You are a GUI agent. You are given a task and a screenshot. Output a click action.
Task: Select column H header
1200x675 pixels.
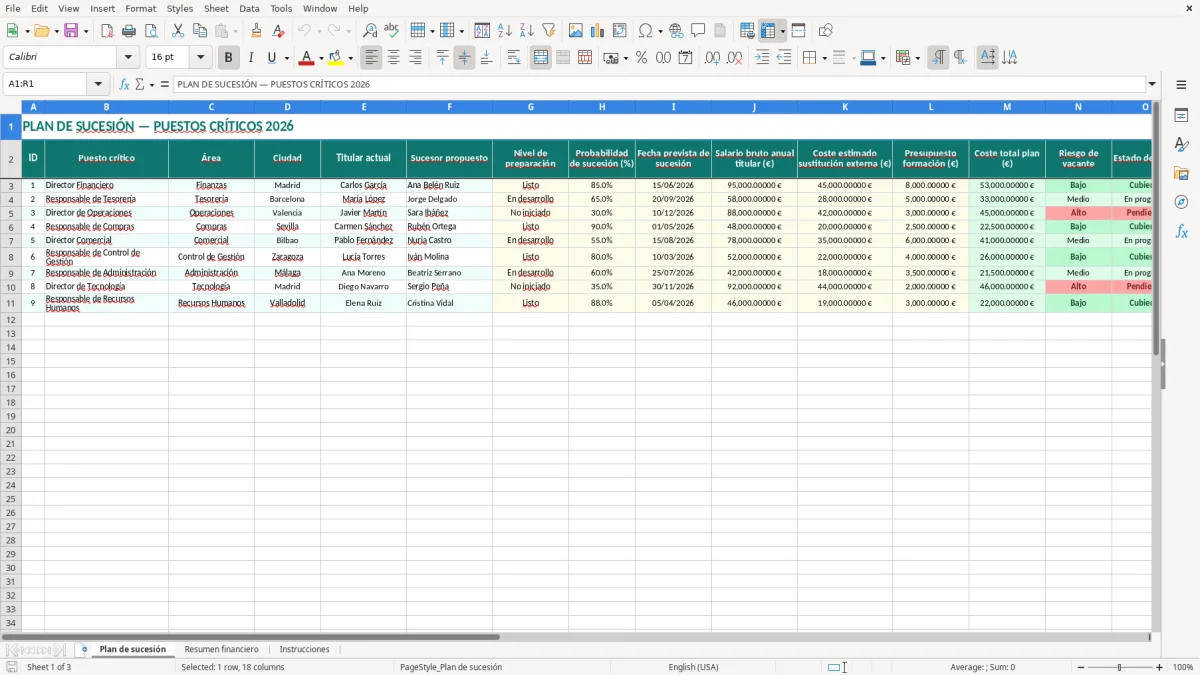[602, 107]
